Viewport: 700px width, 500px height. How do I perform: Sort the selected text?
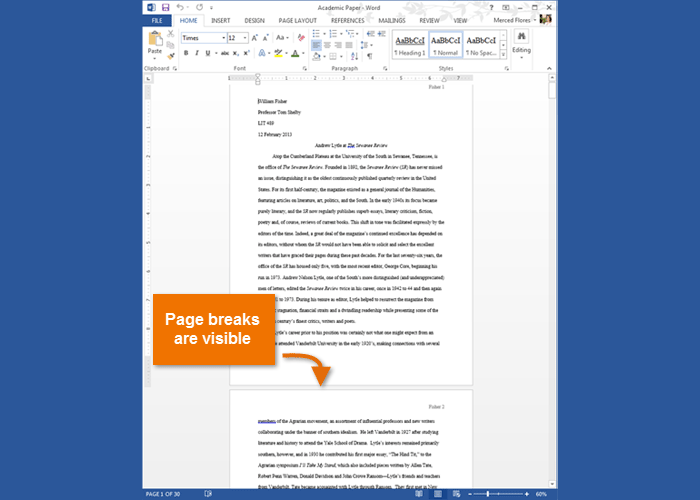pyautogui.click(x=354, y=56)
